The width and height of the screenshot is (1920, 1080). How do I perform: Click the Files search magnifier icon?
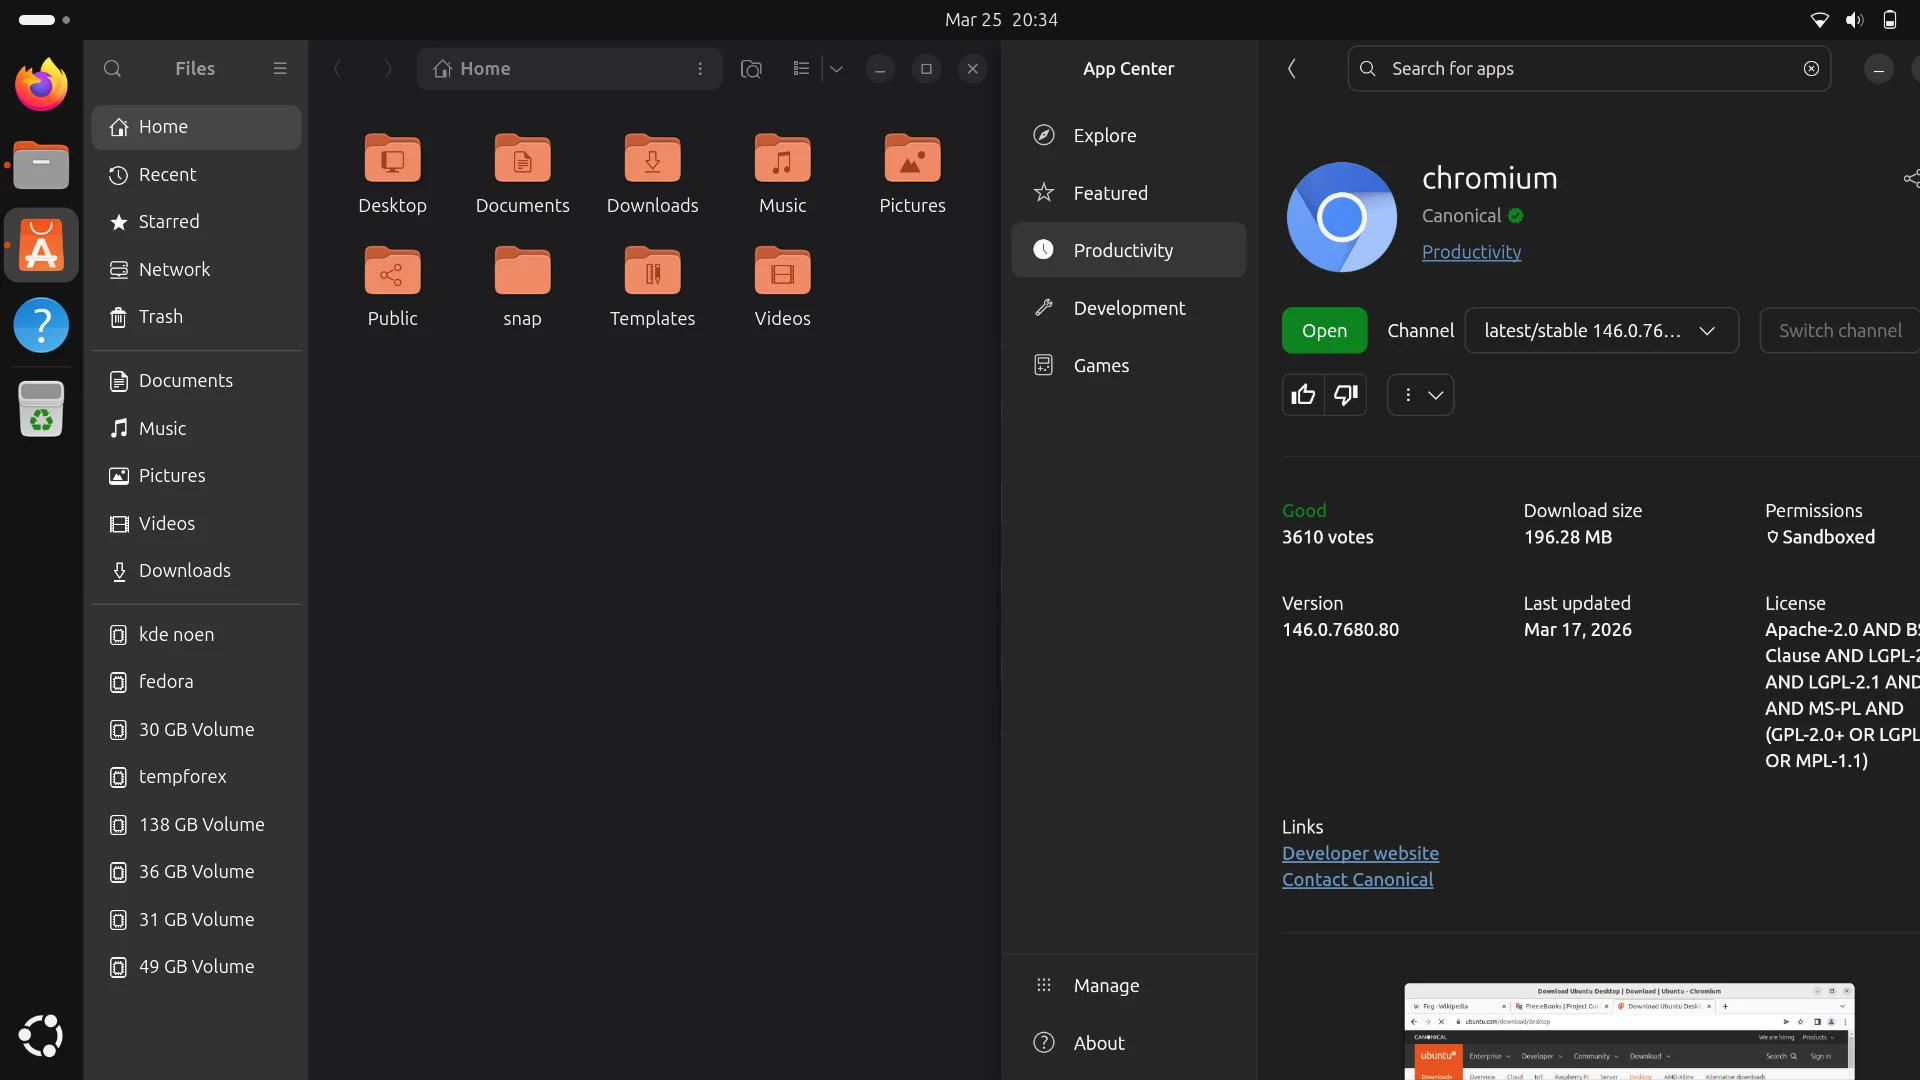click(x=113, y=69)
